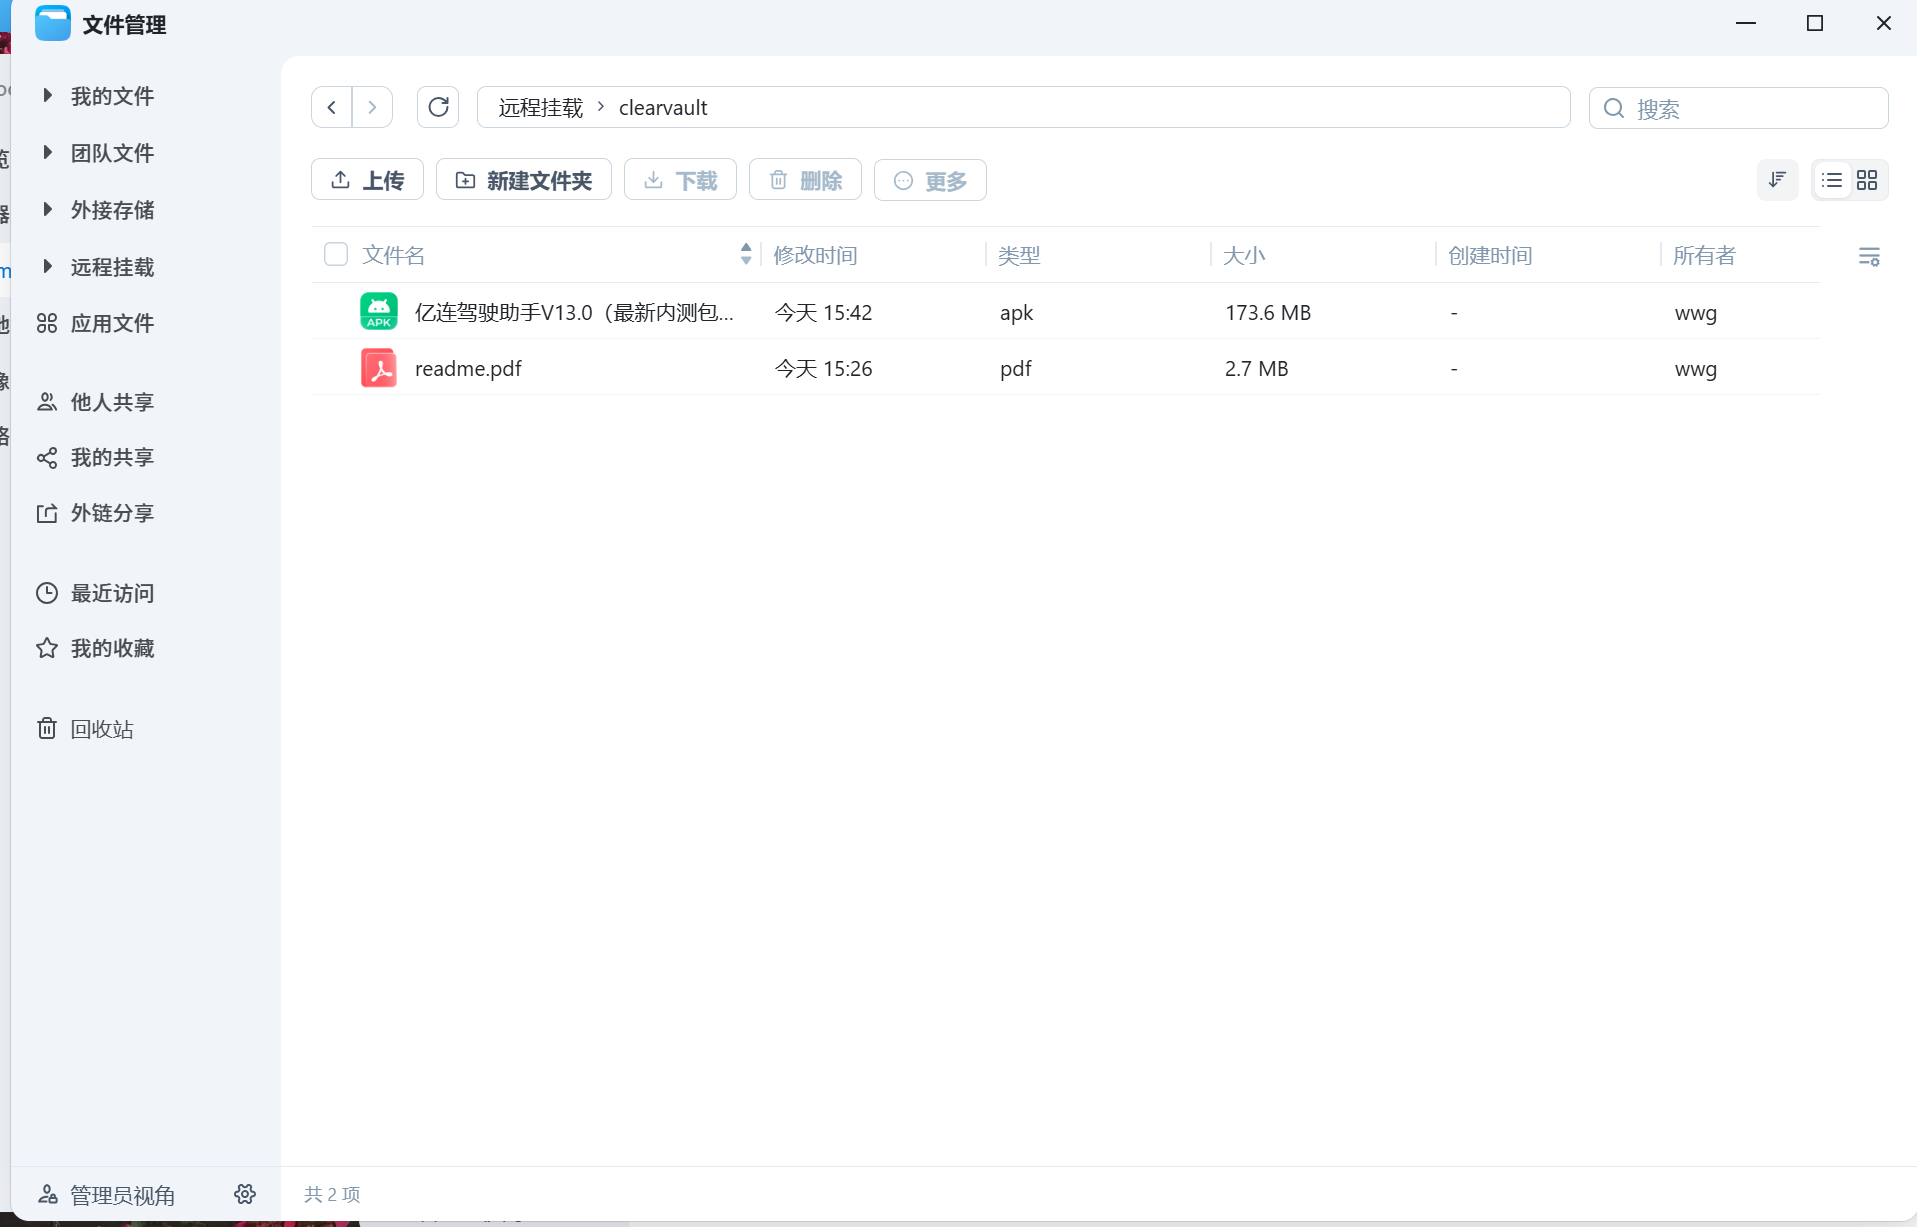The width and height of the screenshot is (1917, 1227).
Task: Click the APK file icon
Action: [379, 312]
